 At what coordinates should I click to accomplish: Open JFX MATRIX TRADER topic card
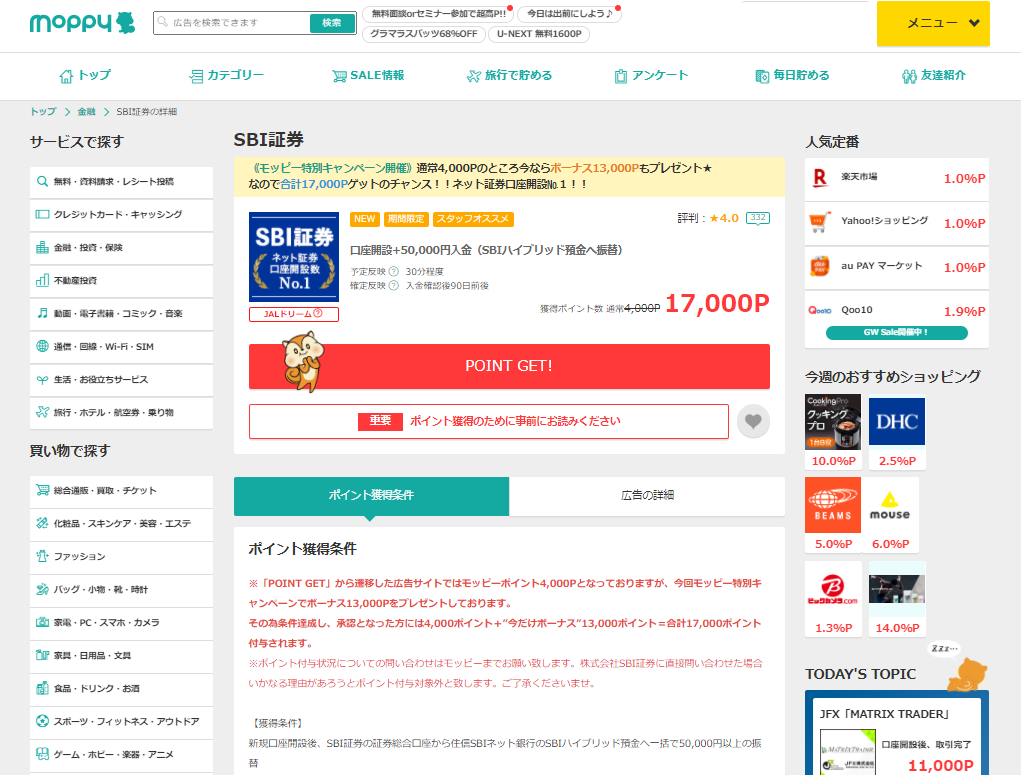897,738
